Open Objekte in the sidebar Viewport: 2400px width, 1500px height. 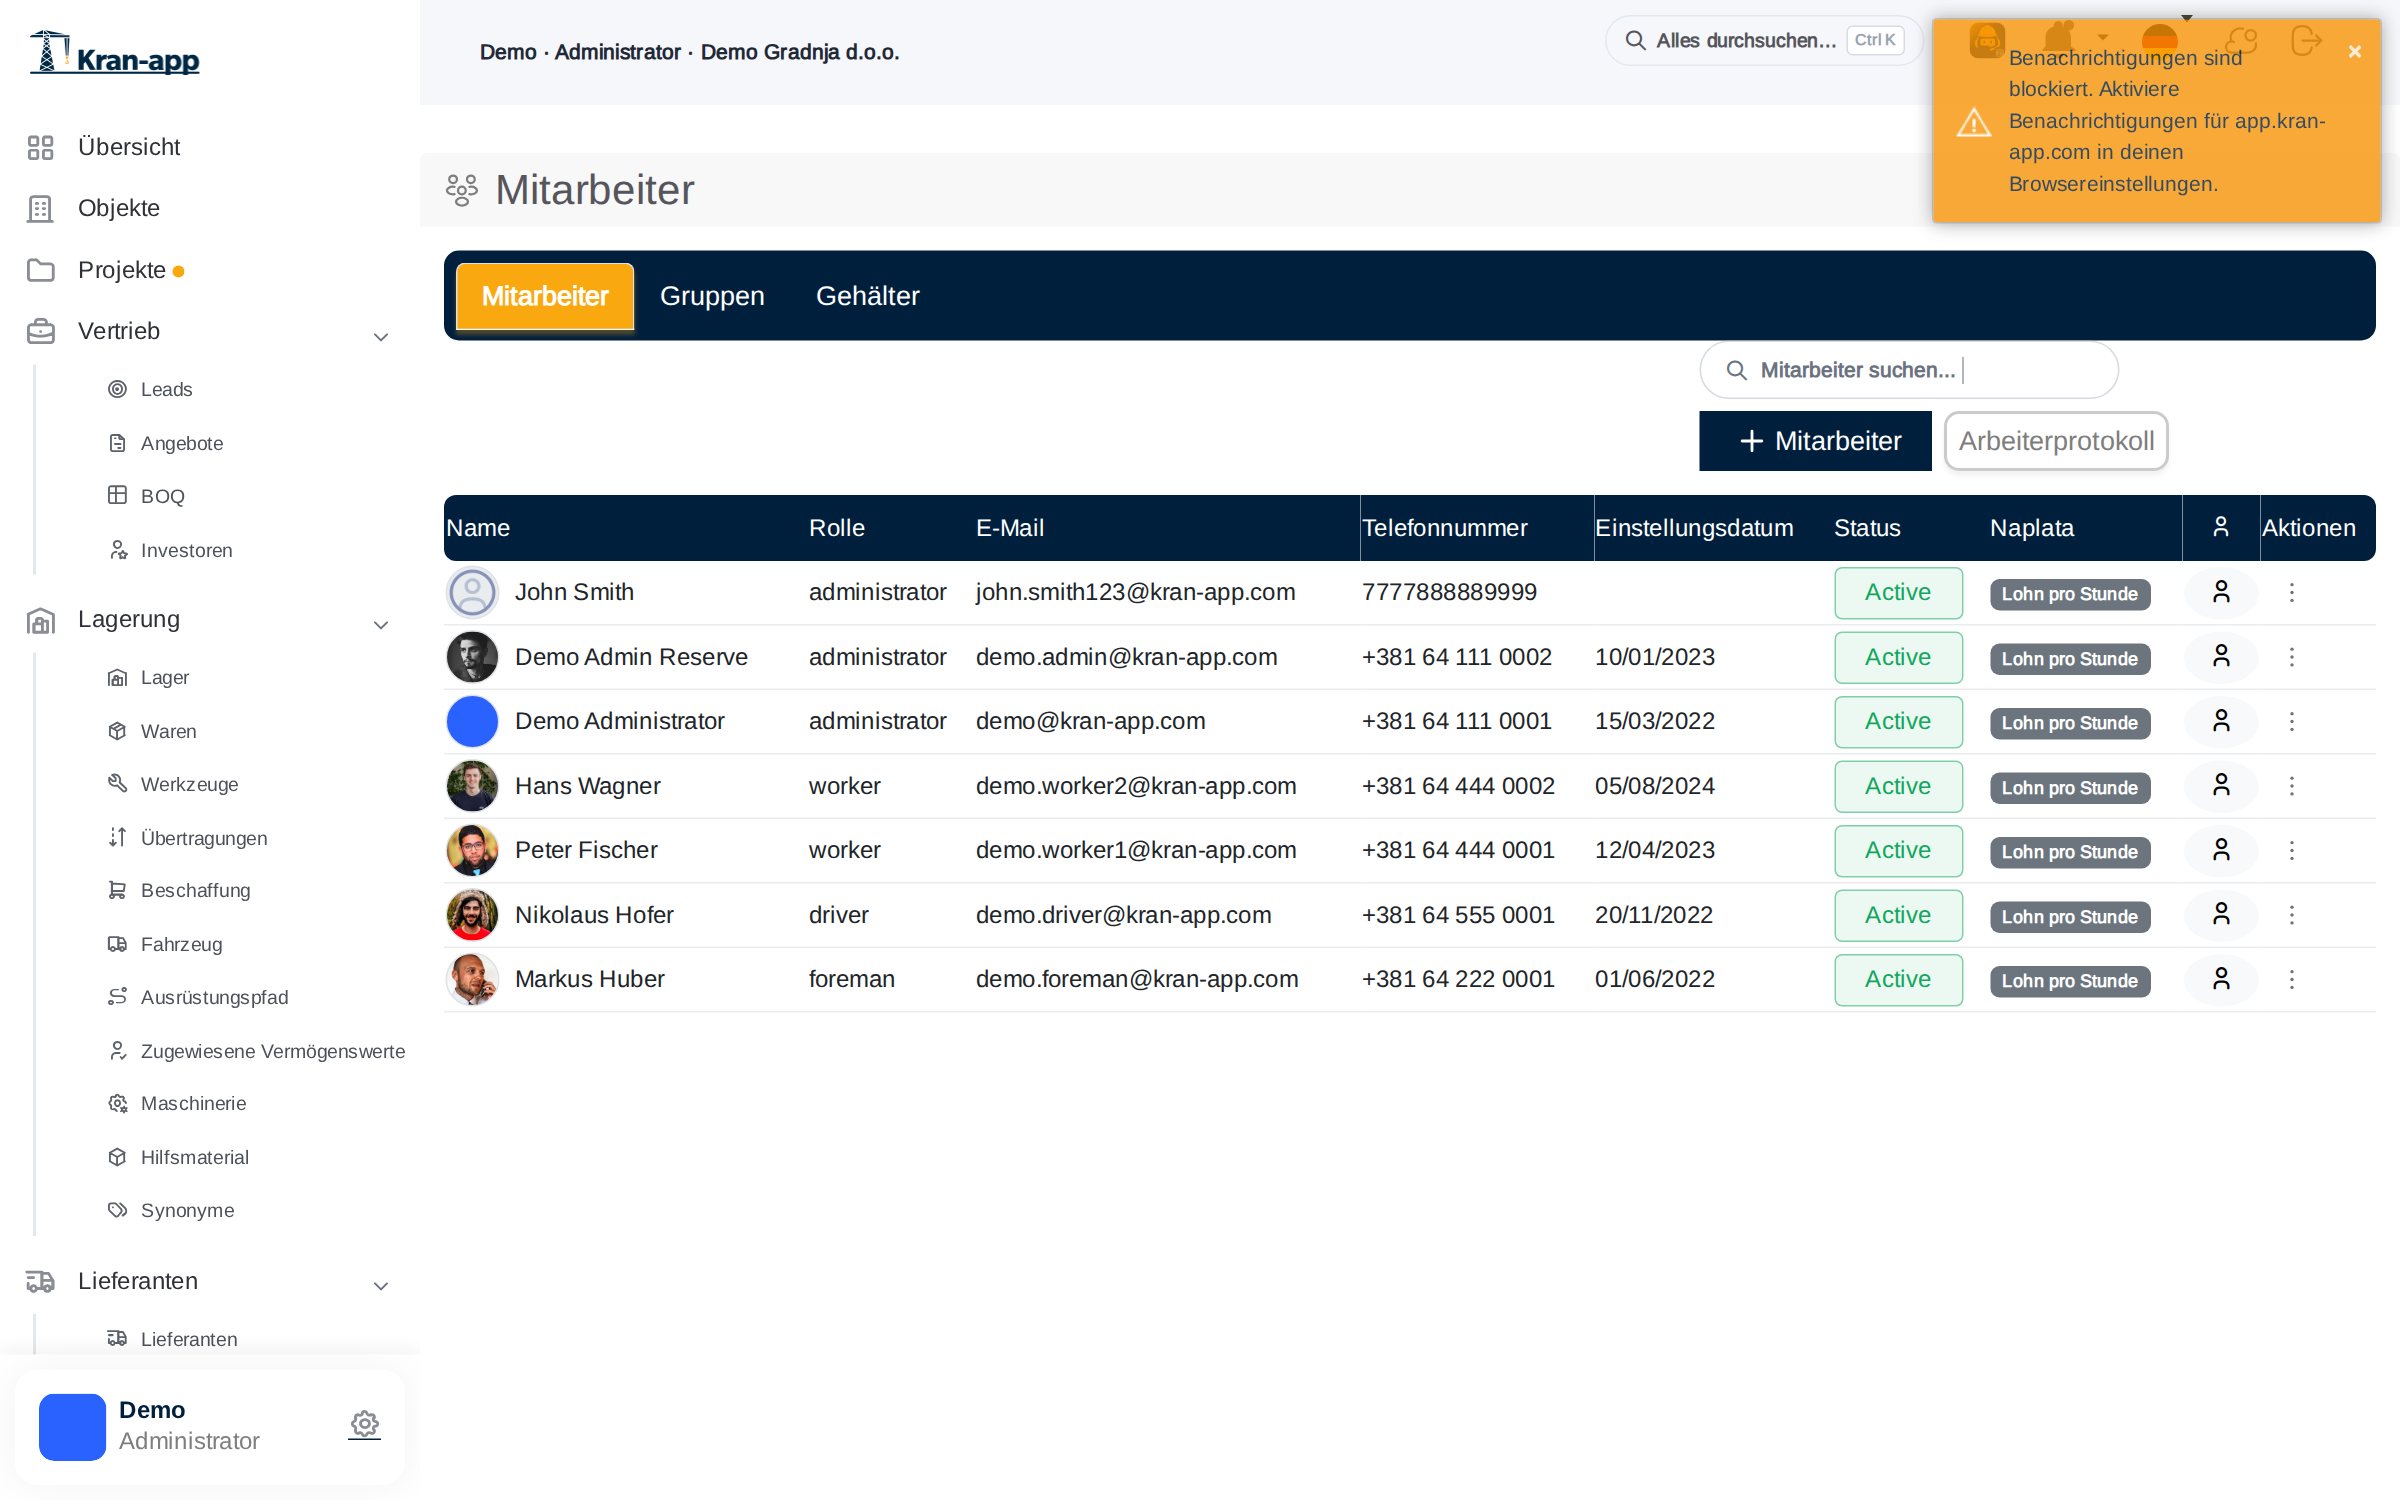coord(118,208)
